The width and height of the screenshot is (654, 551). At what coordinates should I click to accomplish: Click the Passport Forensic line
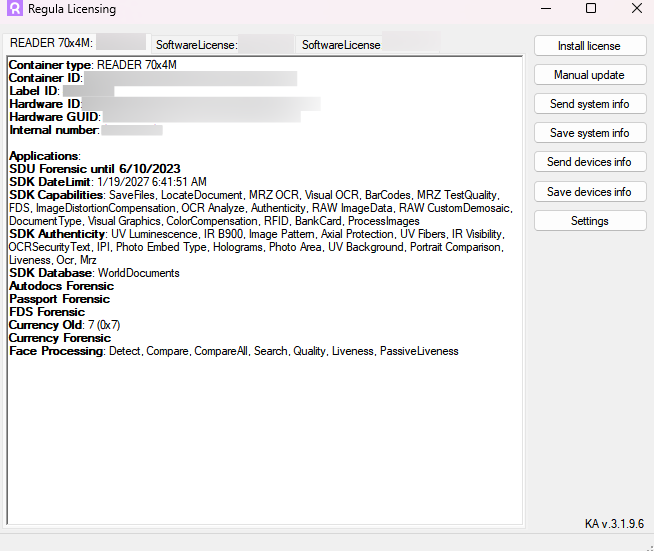pyautogui.click(x=60, y=299)
